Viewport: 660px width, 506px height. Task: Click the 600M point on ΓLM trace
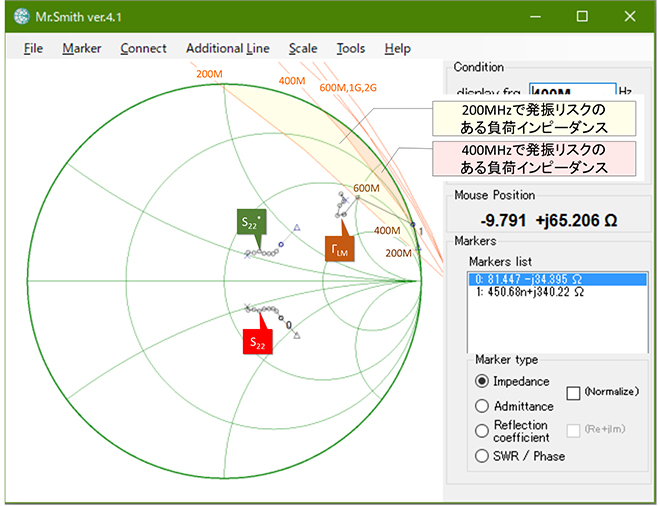coord(357,197)
